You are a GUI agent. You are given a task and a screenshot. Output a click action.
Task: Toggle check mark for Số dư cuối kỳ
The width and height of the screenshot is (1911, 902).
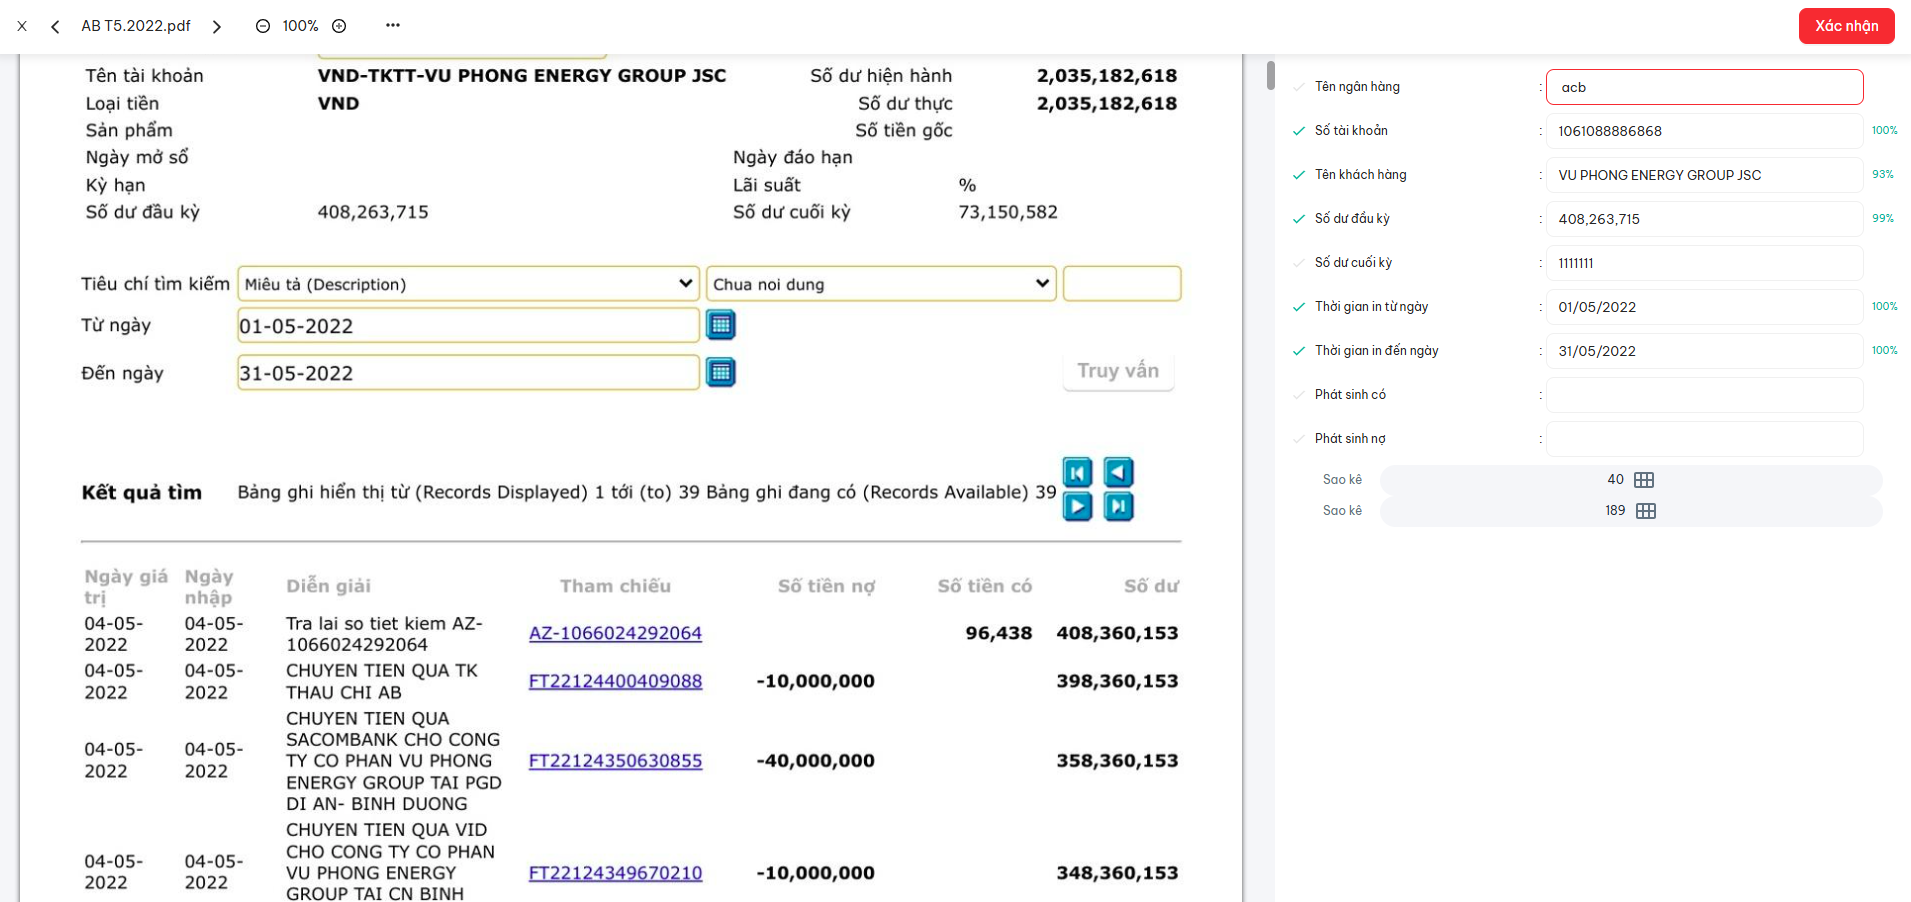1298,263
